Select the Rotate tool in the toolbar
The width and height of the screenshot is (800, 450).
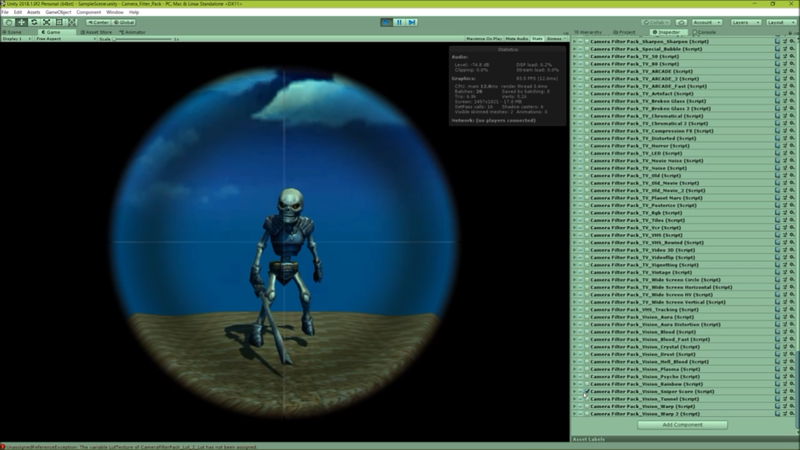(x=34, y=22)
